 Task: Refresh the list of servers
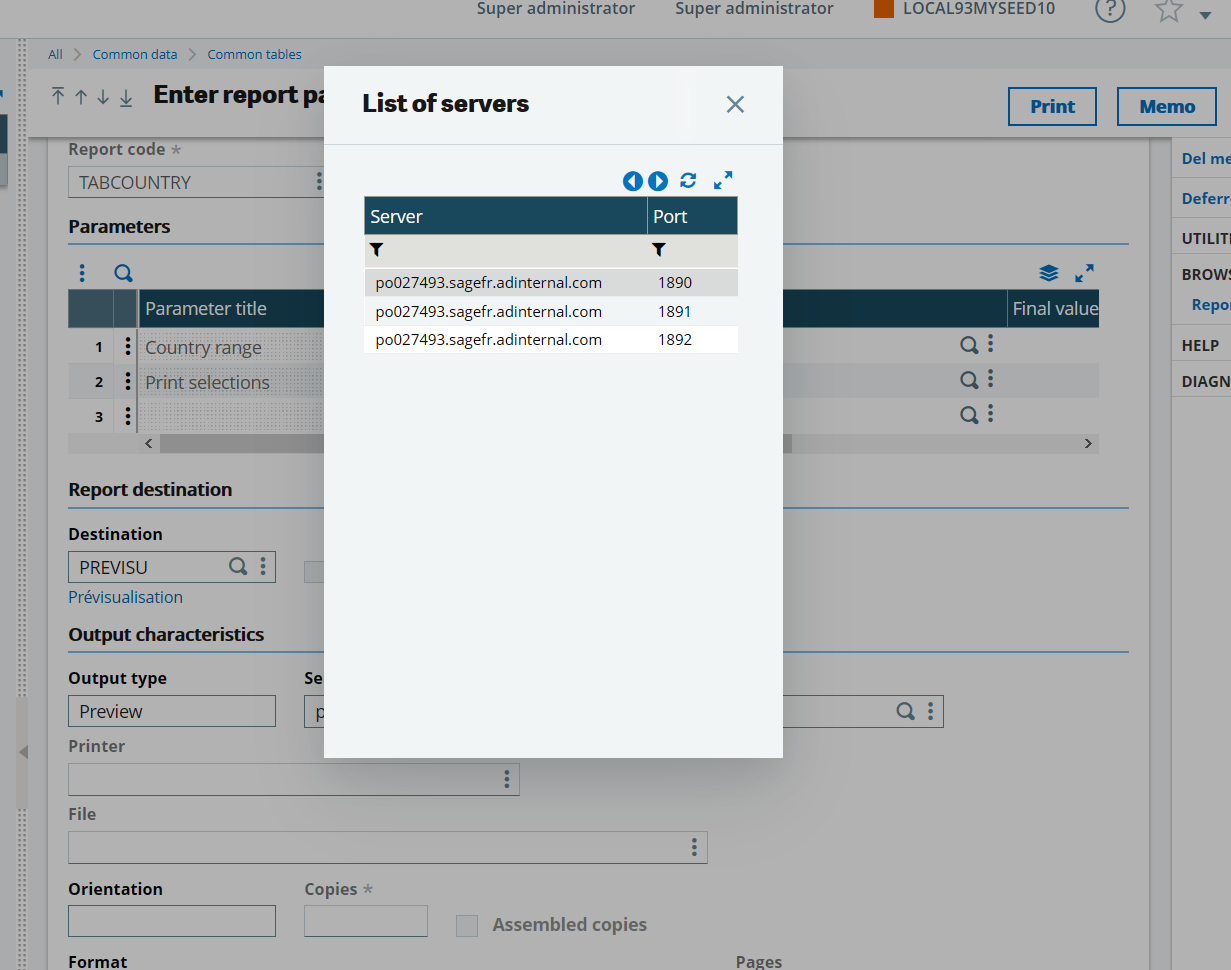click(x=688, y=181)
